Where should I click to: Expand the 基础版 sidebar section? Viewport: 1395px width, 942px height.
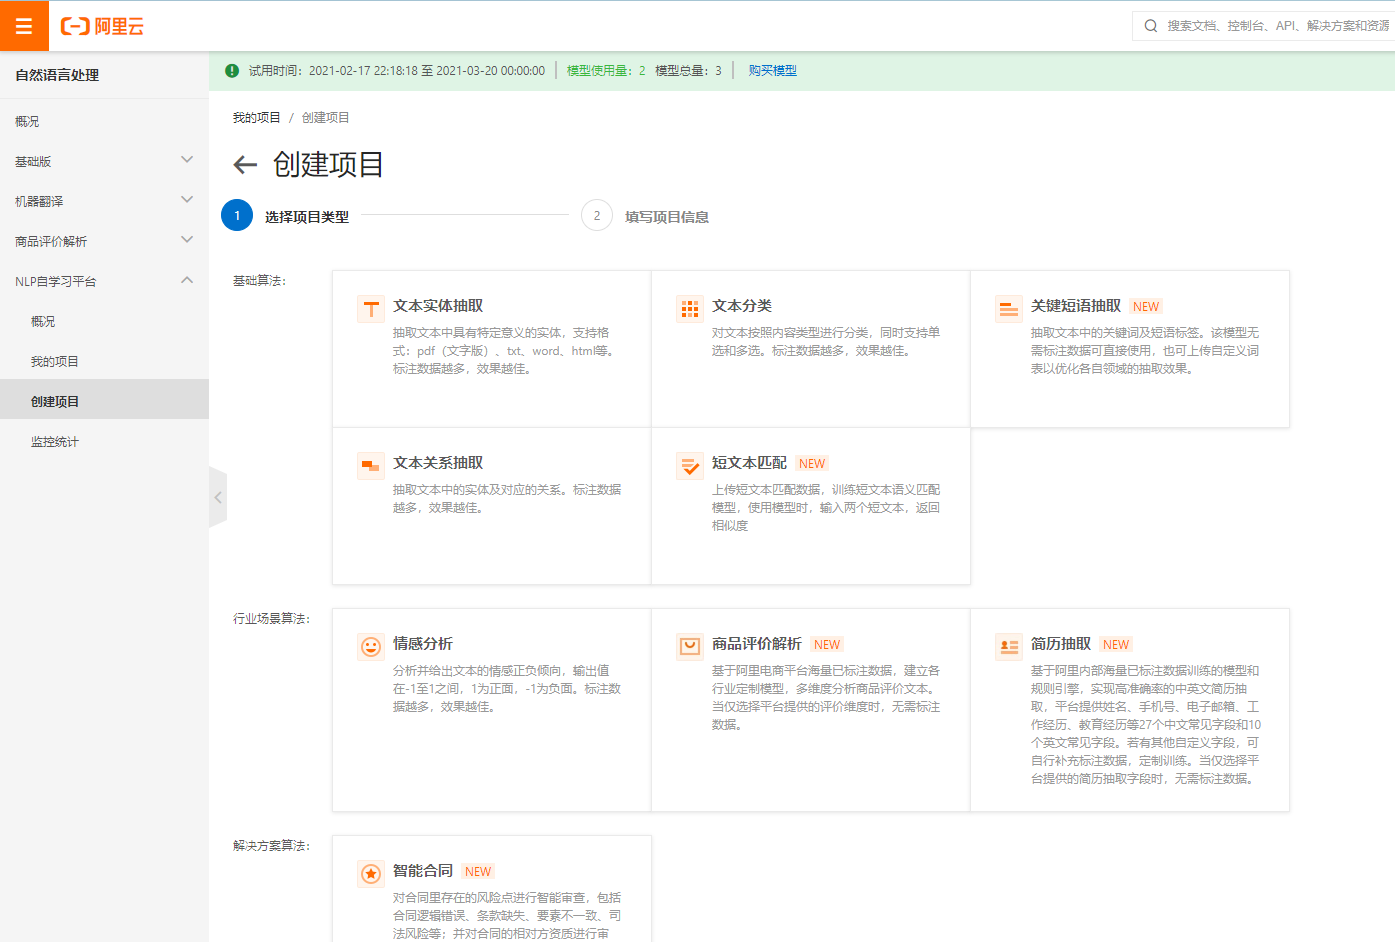pos(187,160)
